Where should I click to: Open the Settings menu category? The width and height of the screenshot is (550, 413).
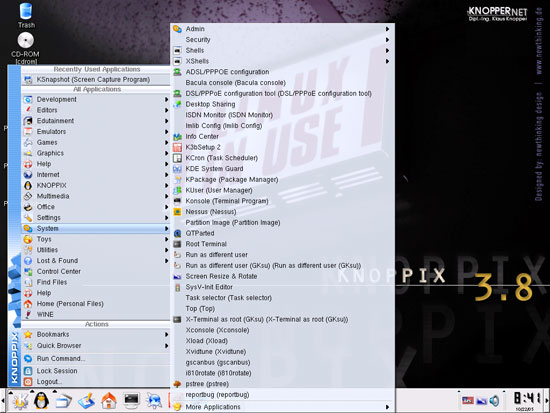click(x=96, y=218)
